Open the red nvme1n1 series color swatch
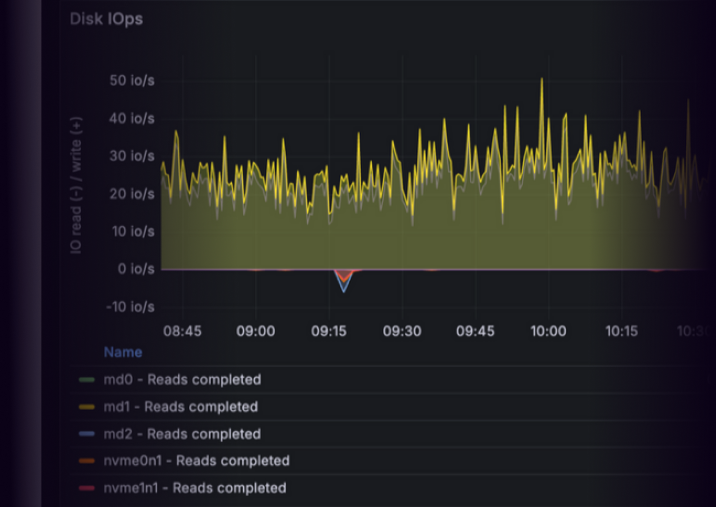 tap(88, 488)
